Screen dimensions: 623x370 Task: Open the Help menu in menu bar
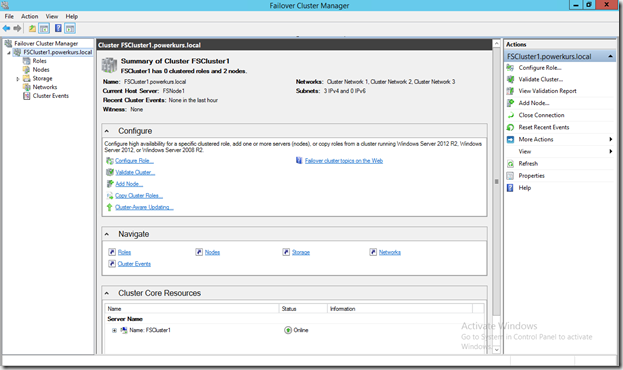(x=72, y=16)
